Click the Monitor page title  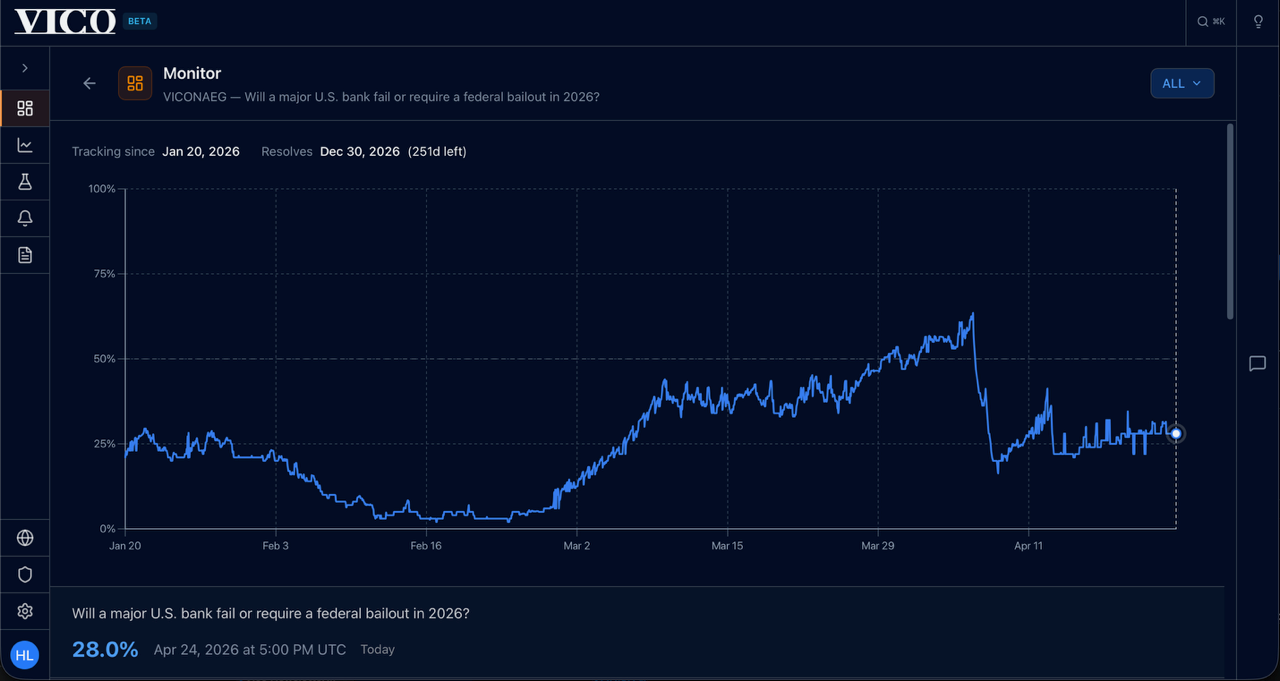coord(192,73)
